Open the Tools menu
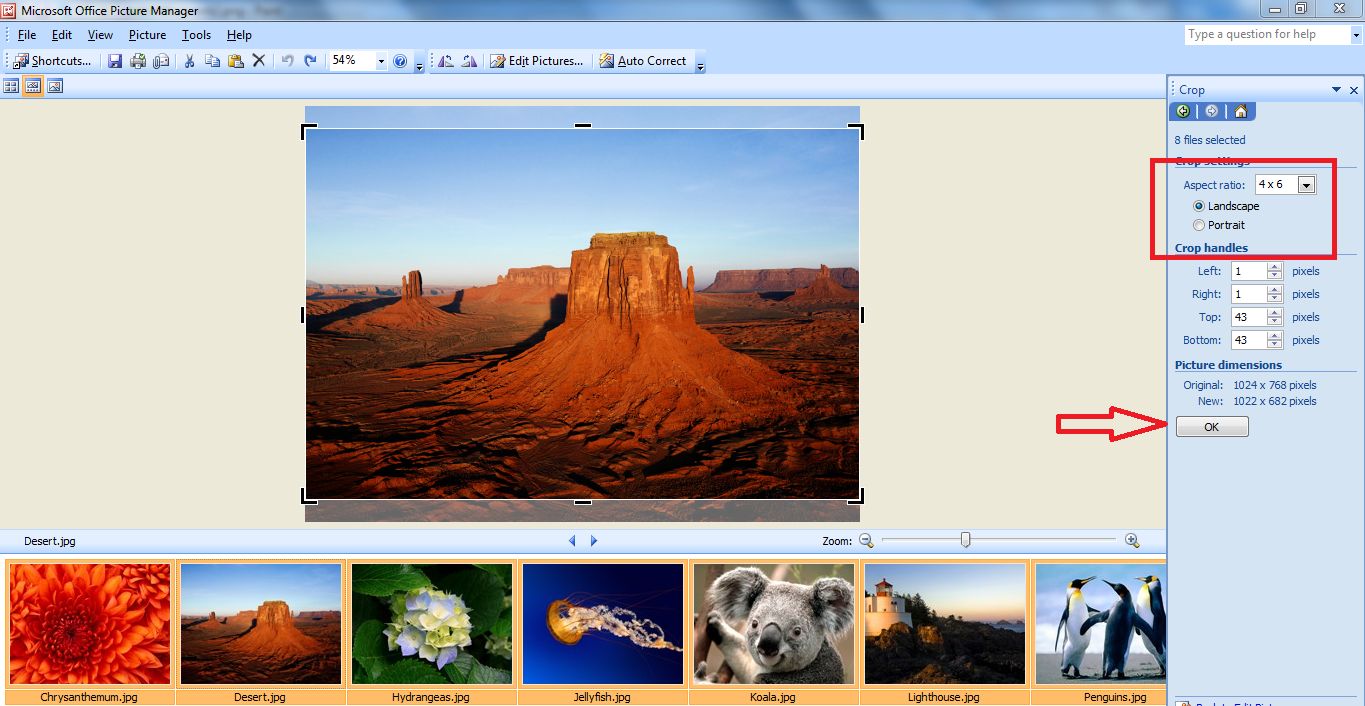This screenshot has width=1365, height=706. (x=196, y=35)
